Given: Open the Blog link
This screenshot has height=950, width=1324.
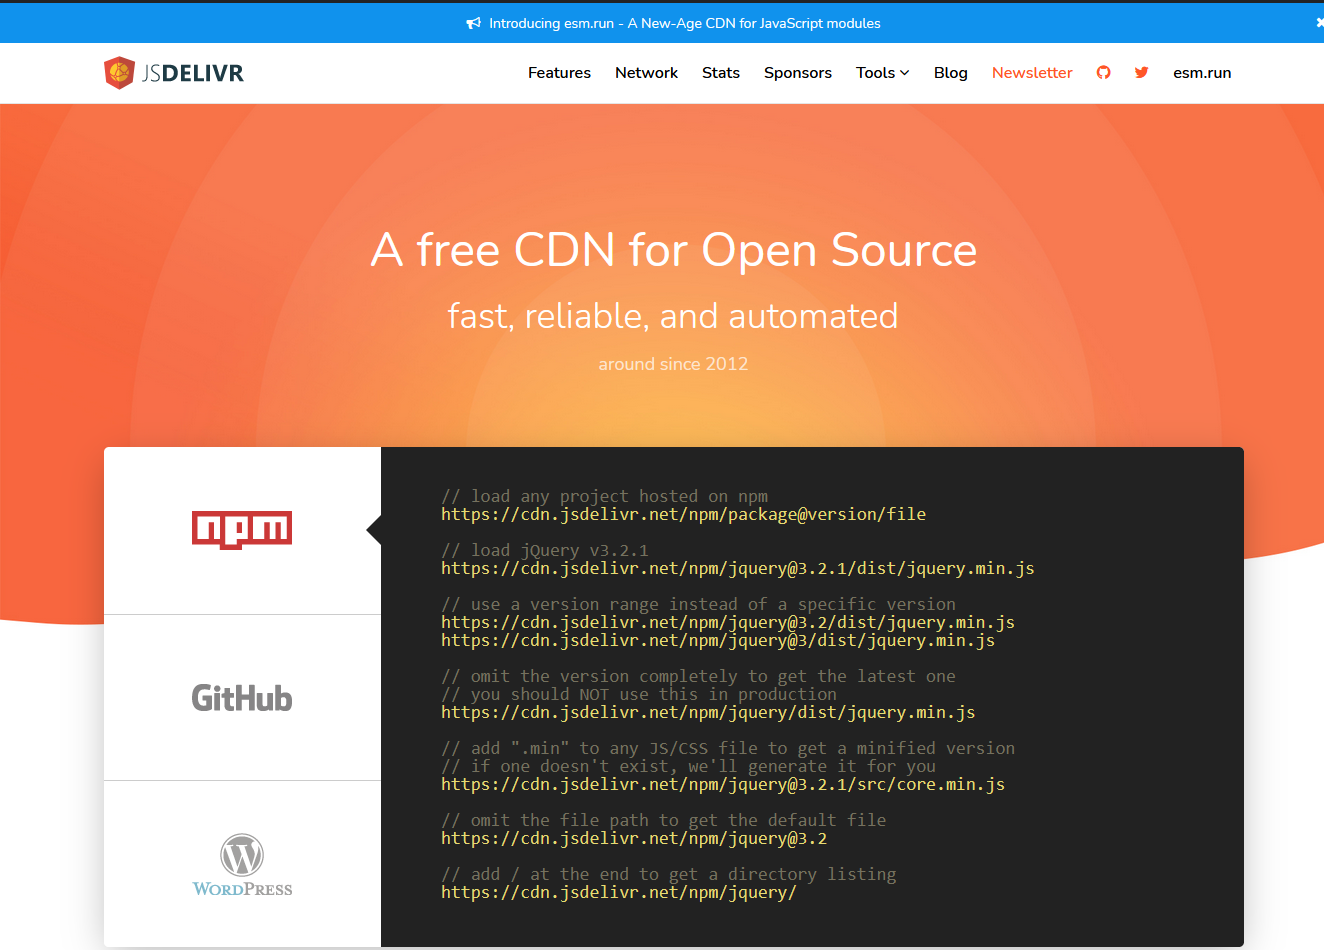Looking at the screenshot, I should 951,73.
